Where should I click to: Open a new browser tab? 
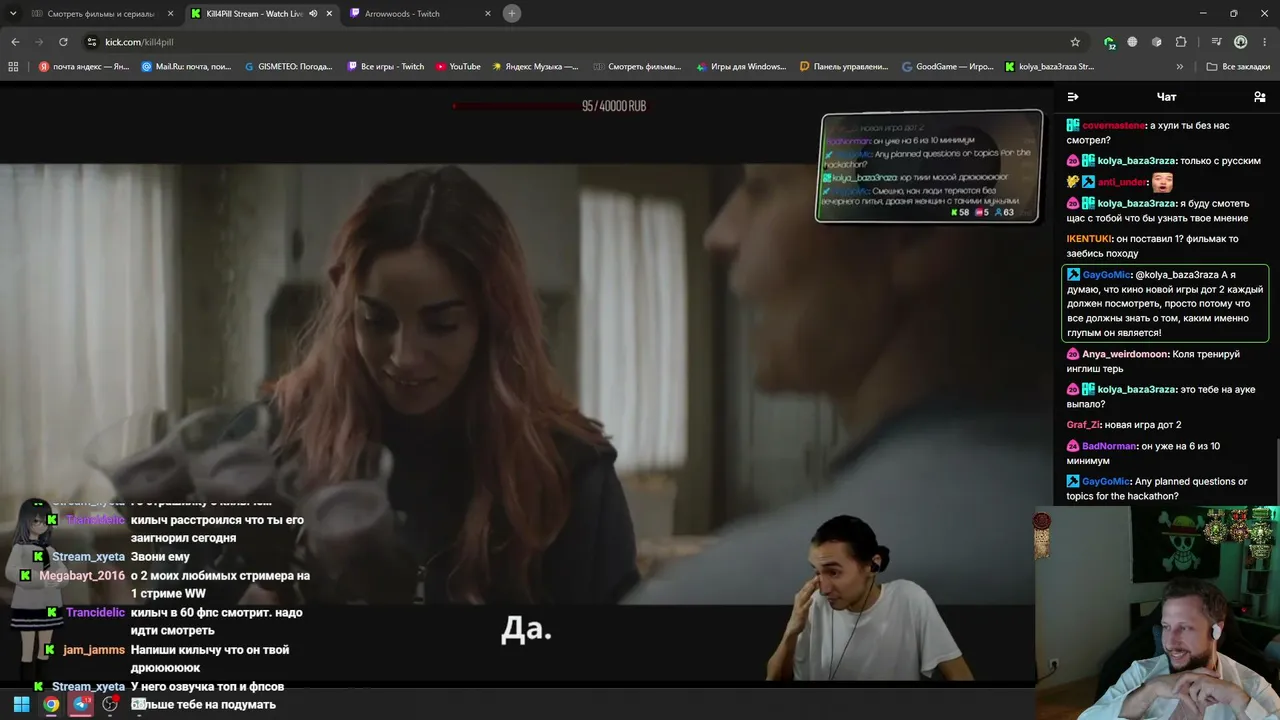coord(512,14)
